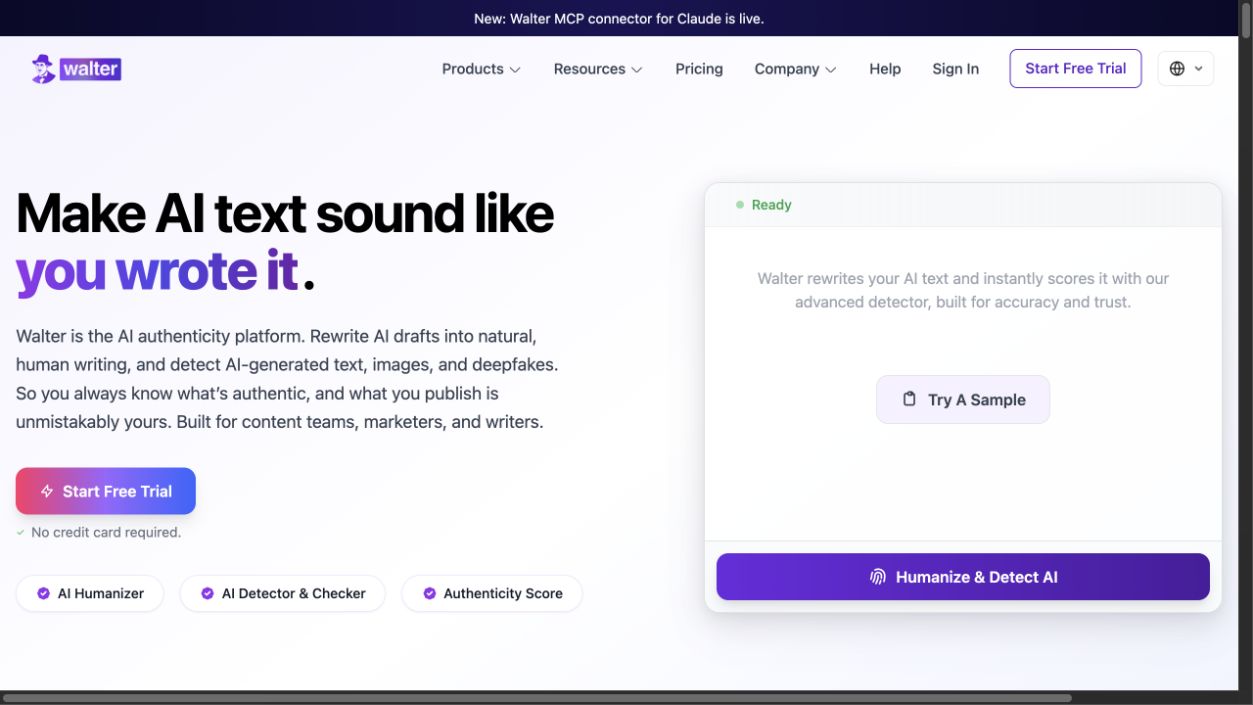The image size is (1253, 705).
Task: Click the fingerprint icon on Humanize button
Action: click(x=878, y=577)
